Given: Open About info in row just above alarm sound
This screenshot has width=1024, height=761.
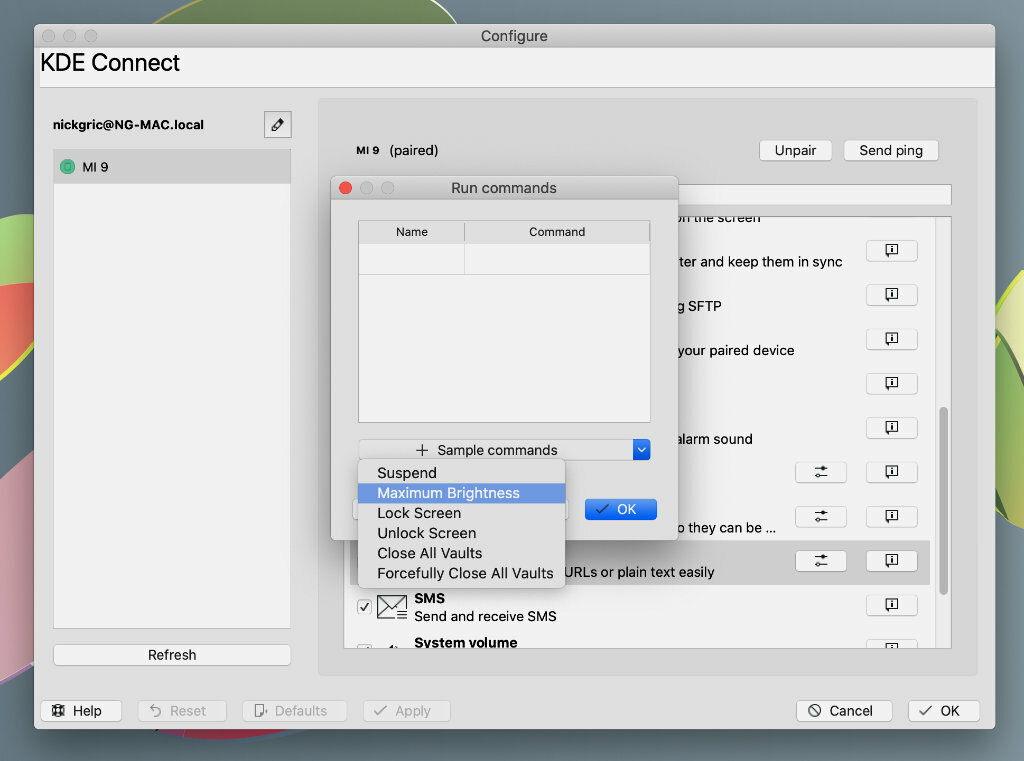Looking at the screenshot, I should tap(891, 383).
